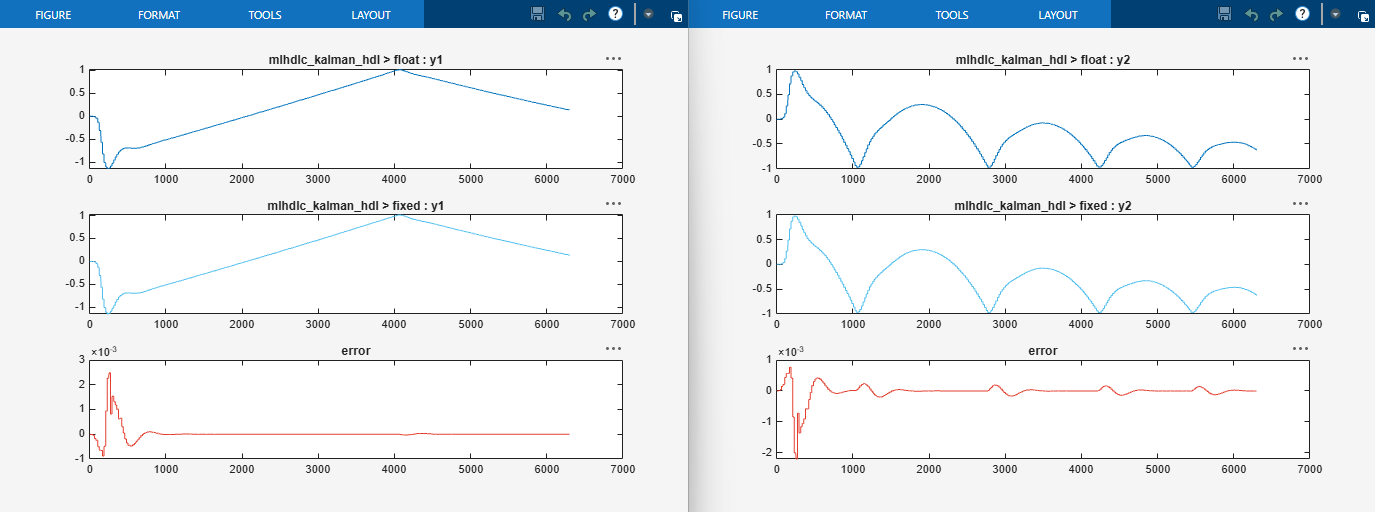Image resolution: width=1375 pixels, height=512 pixels.
Task: Open the ellipsis menu of the float : y1 plot
Action: (x=613, y=59)
